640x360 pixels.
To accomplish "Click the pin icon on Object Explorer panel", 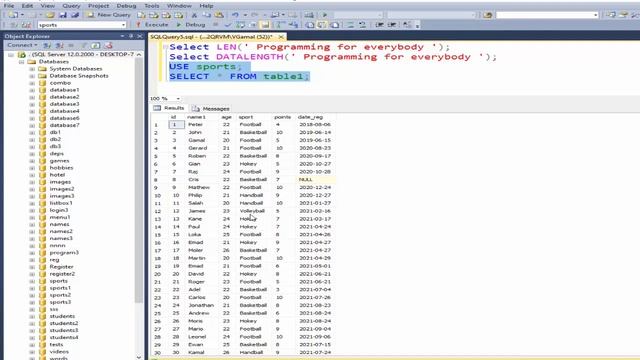I will click(131, 36).
